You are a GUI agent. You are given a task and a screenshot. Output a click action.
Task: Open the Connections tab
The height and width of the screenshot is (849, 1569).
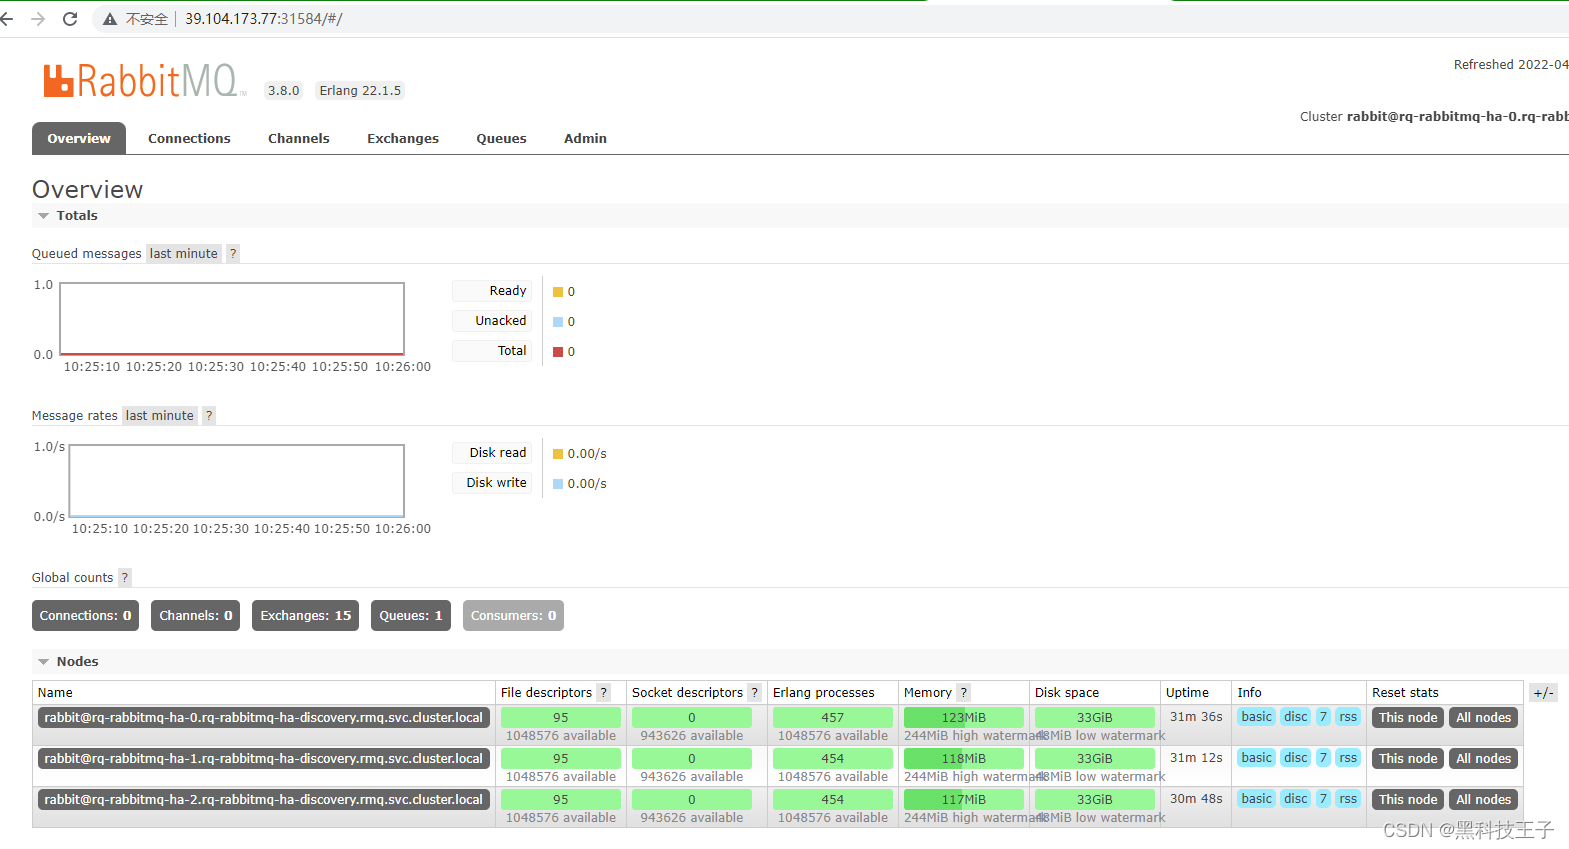(x=189, y=139)
